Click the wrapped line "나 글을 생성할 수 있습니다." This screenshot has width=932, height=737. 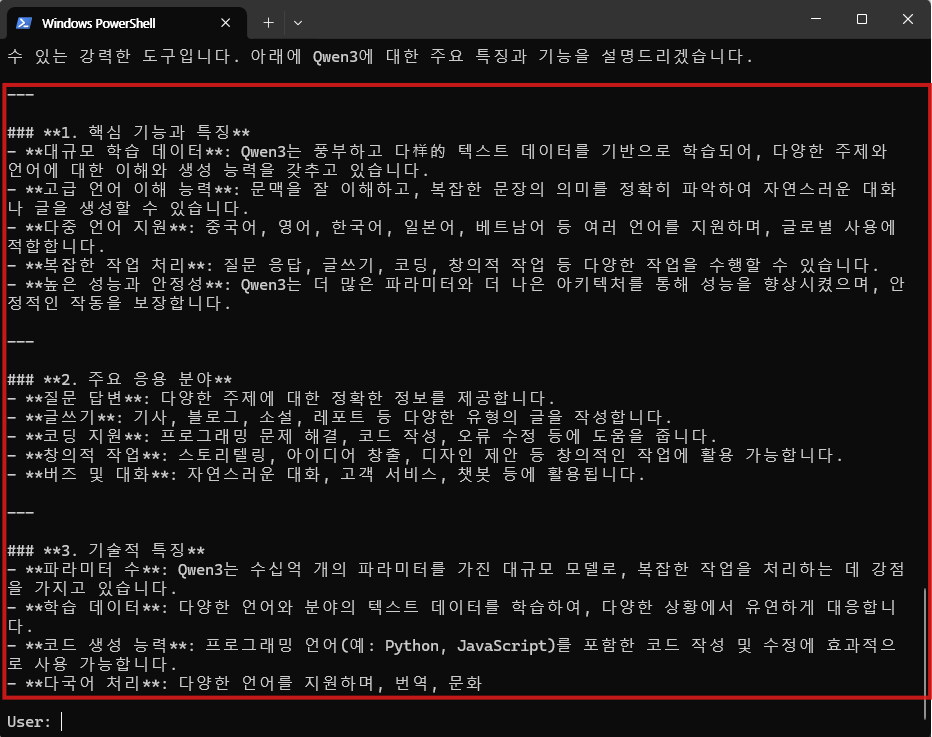(128, 208)
